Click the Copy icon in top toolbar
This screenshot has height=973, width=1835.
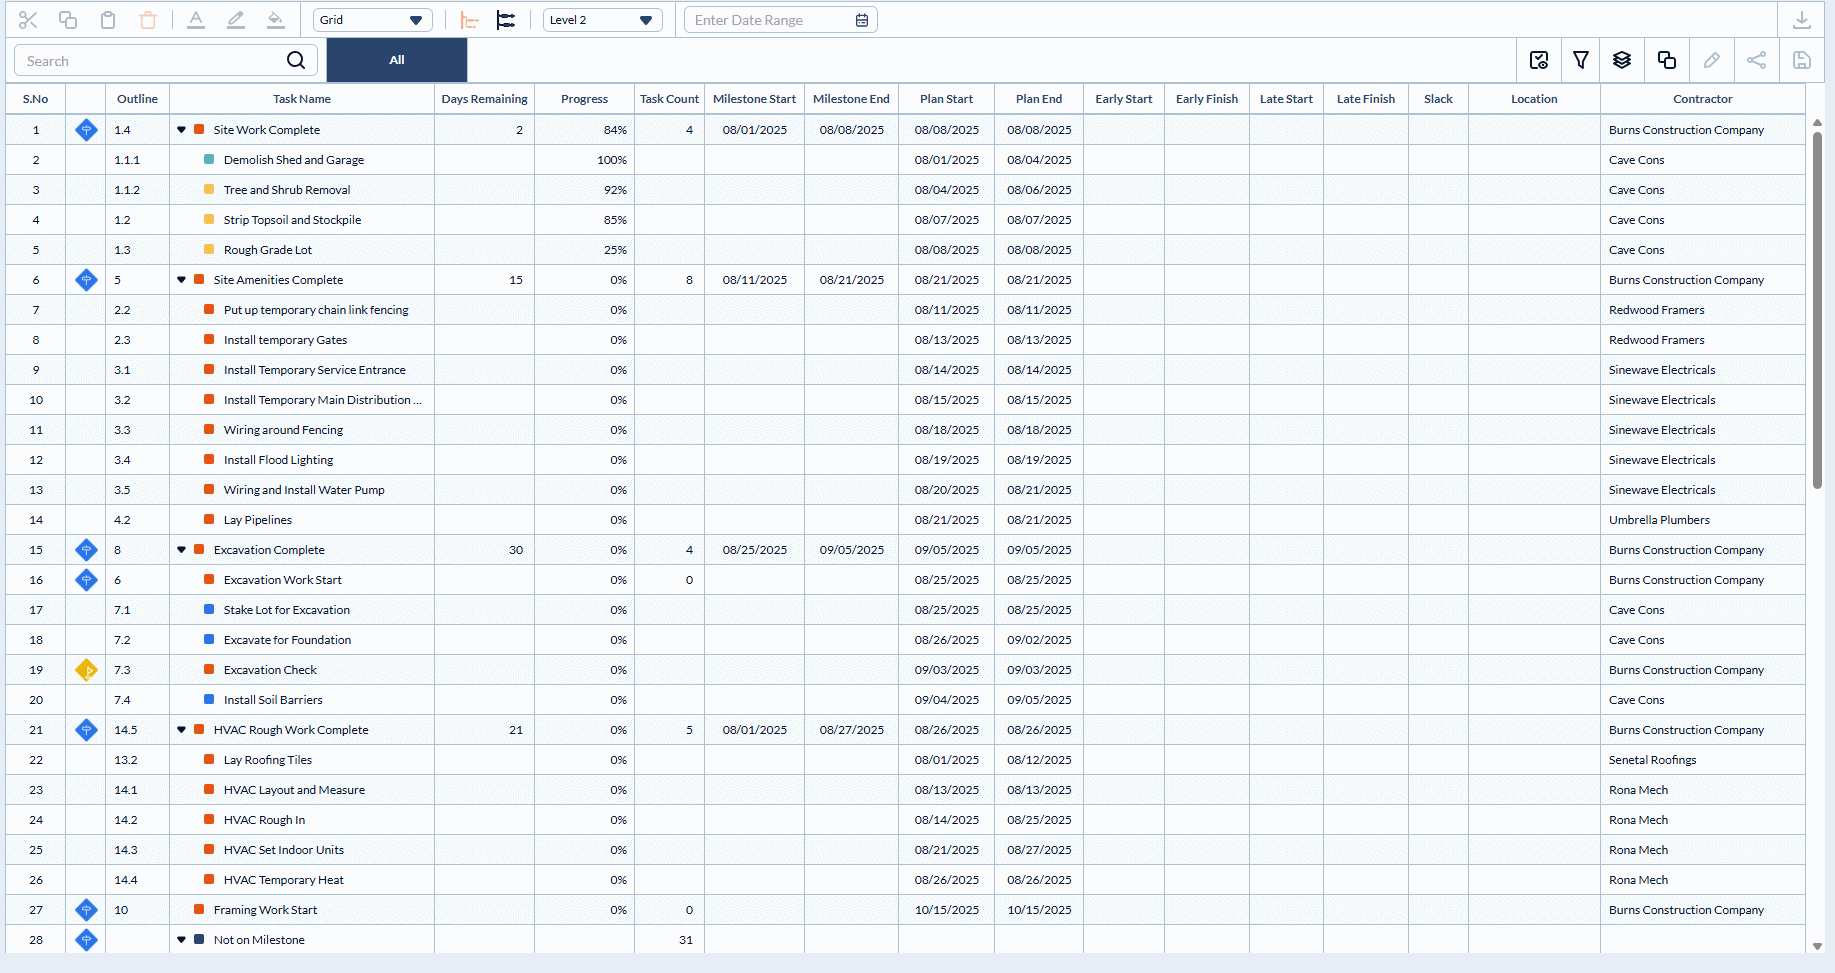coord(68,20)
